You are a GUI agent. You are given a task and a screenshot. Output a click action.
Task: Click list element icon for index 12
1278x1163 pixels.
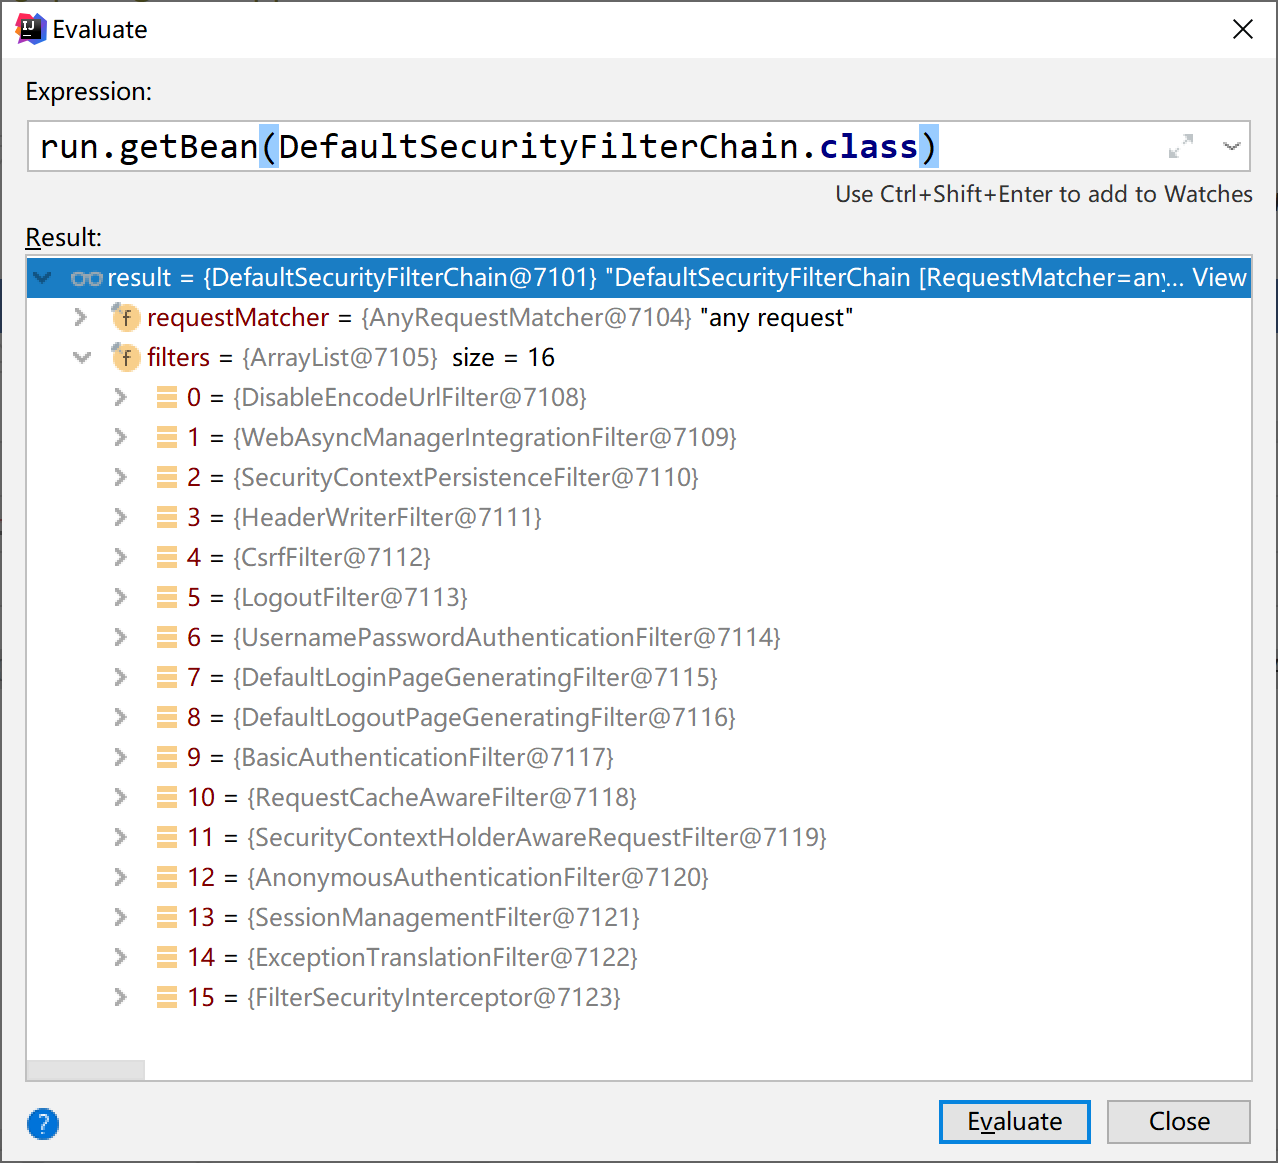coord(167,877)
